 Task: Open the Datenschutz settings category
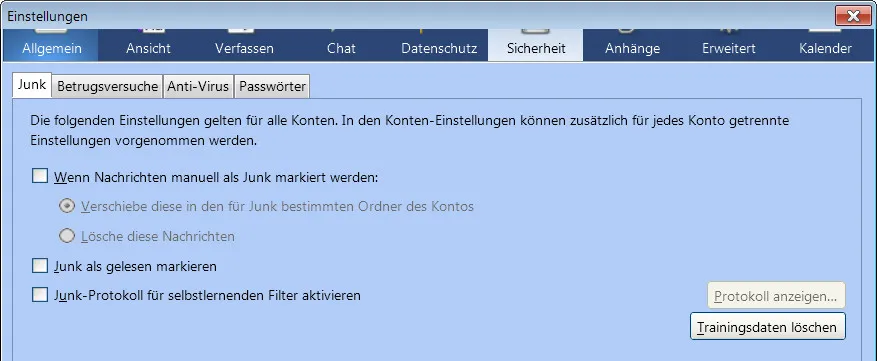click(x=439, y=45)
